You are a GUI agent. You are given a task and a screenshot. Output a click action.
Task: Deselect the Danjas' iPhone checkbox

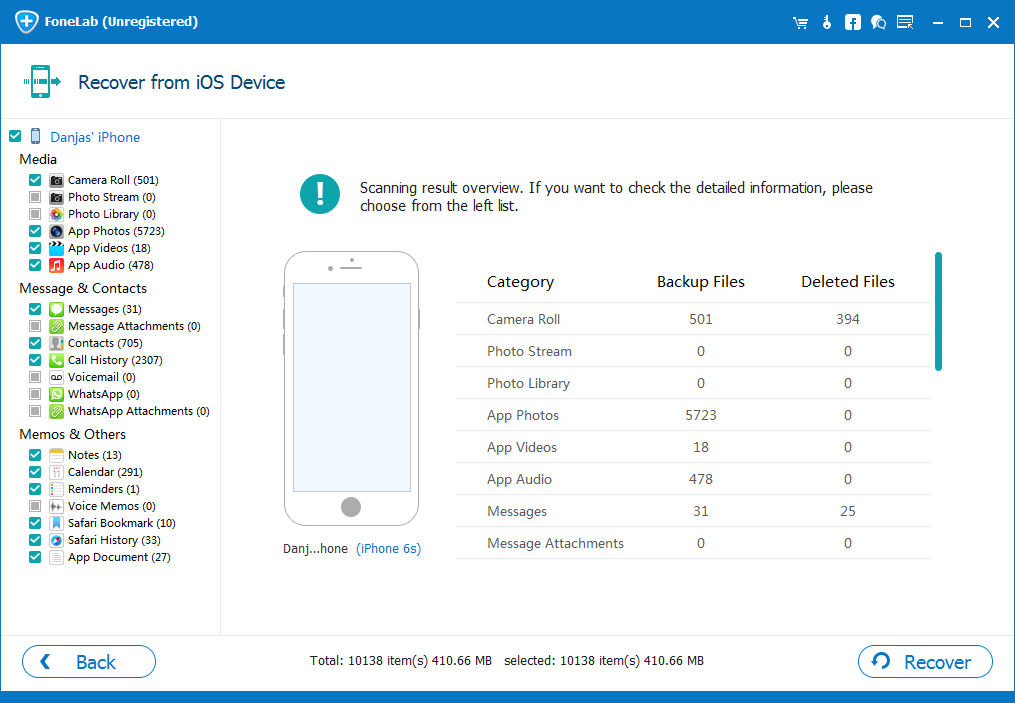click(x=15, y=137)
